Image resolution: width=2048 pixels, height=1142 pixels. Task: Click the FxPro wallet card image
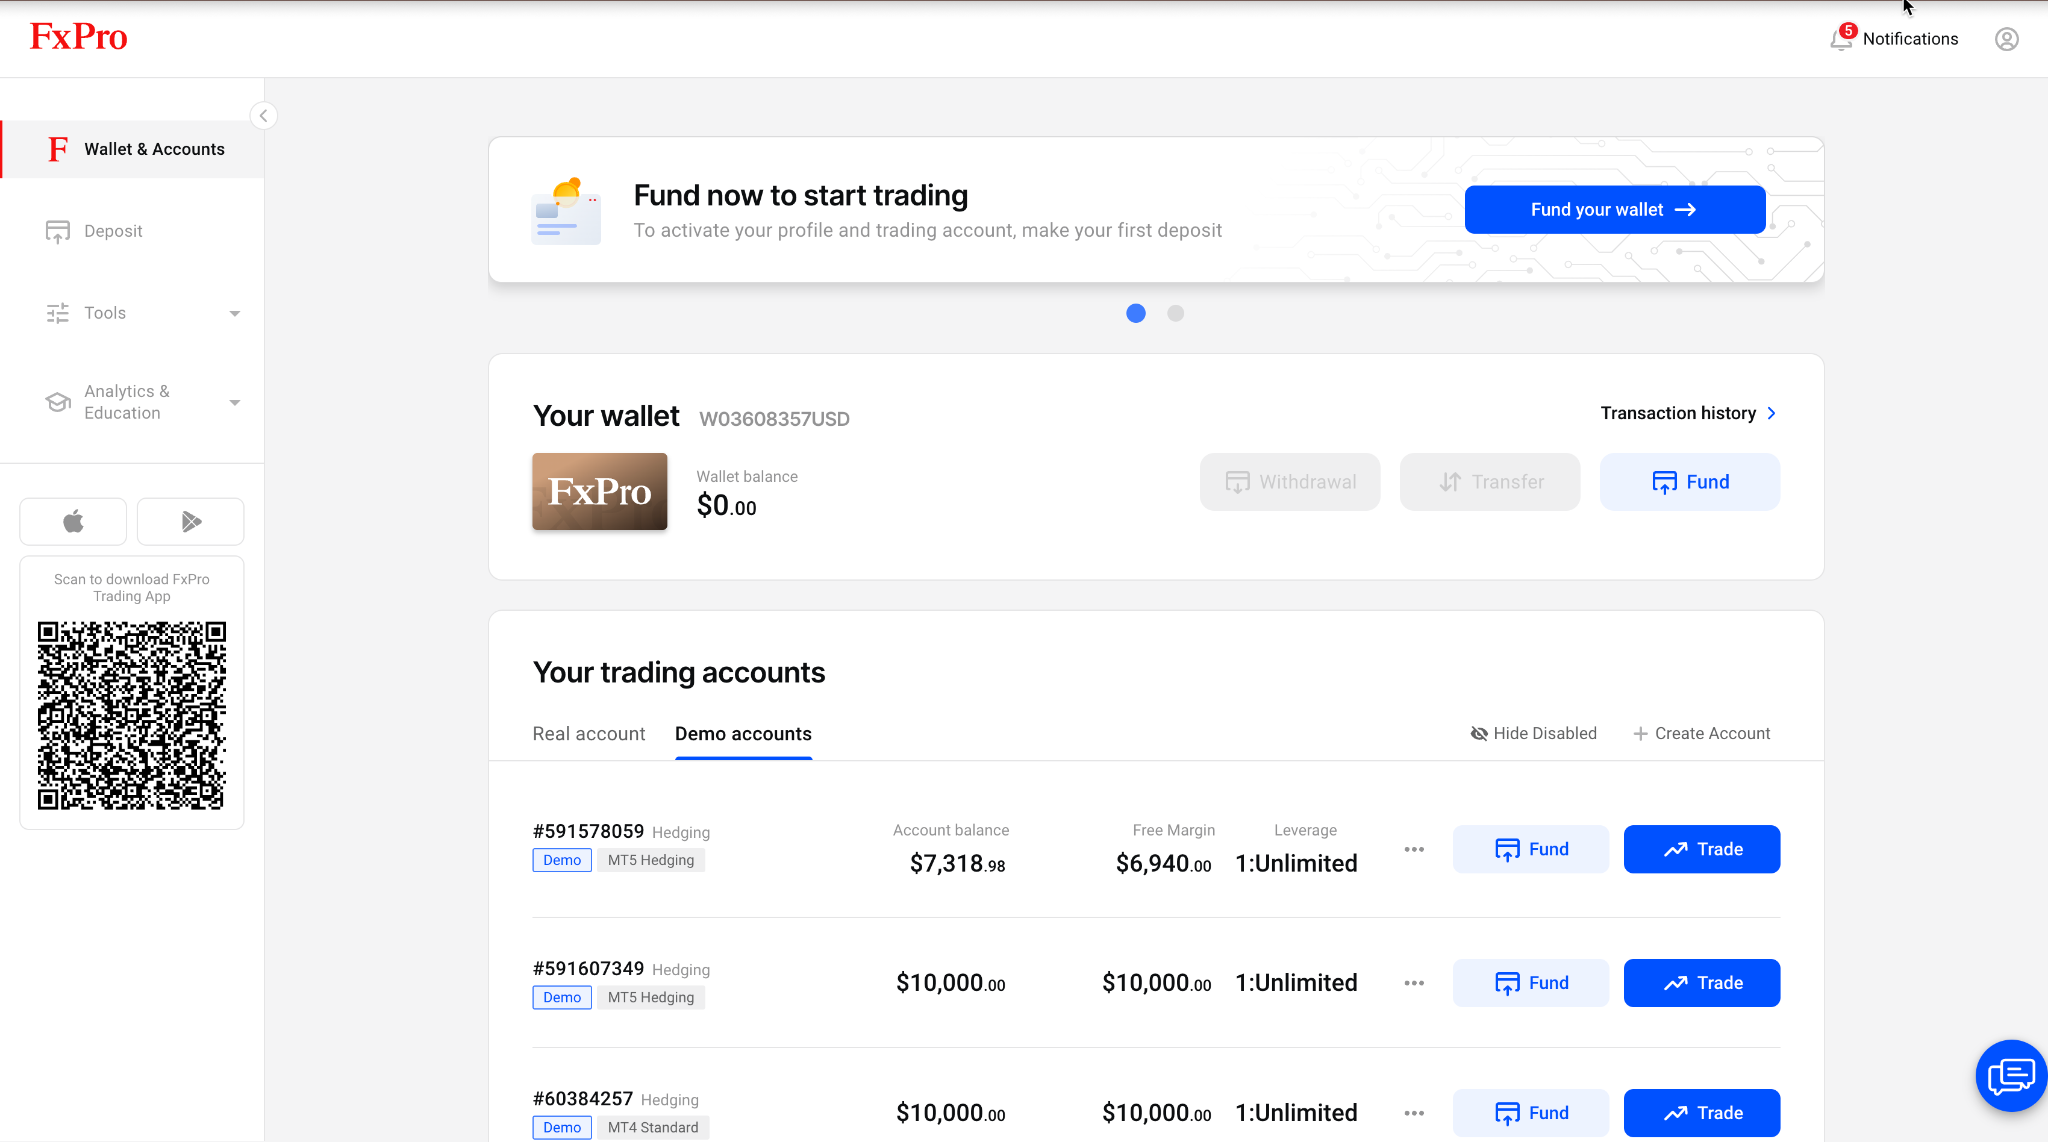[600, 491]
